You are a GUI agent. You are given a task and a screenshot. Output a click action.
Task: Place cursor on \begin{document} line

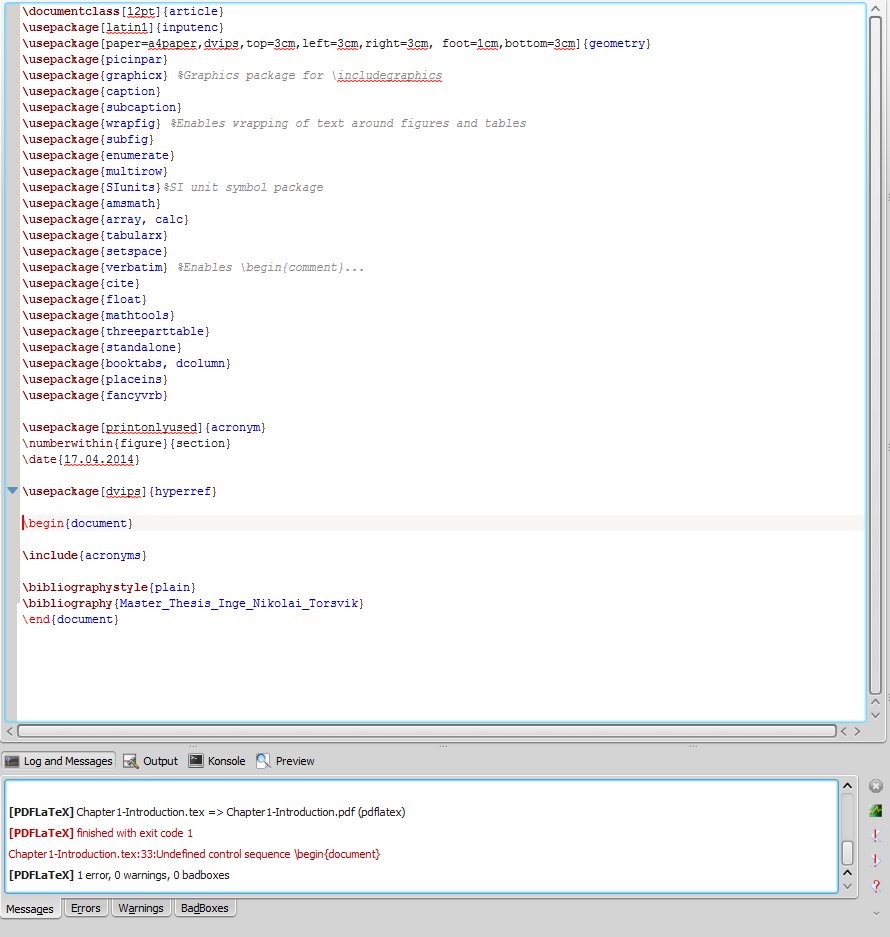[77, 523]
